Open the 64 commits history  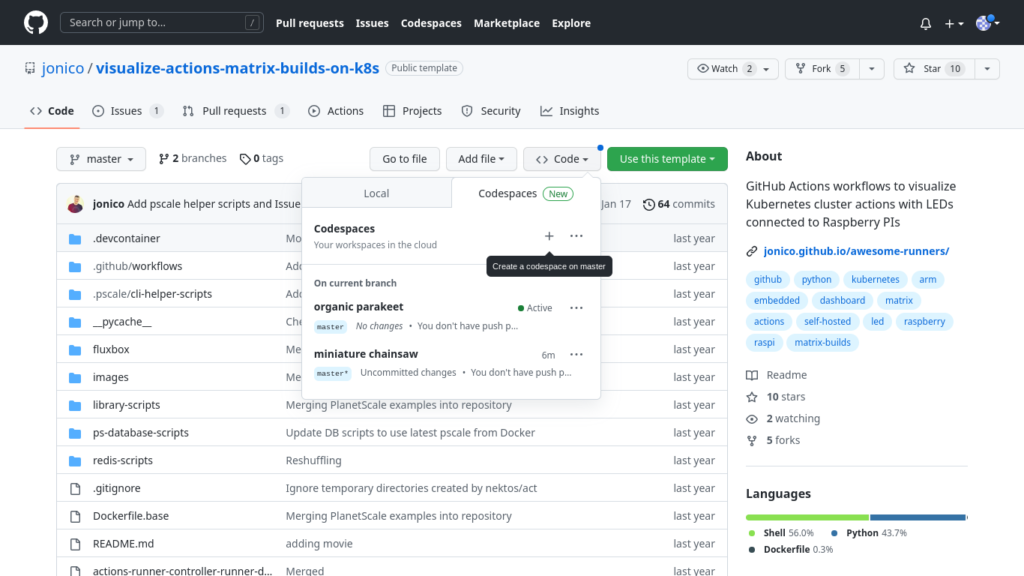[x=679, y=204]
